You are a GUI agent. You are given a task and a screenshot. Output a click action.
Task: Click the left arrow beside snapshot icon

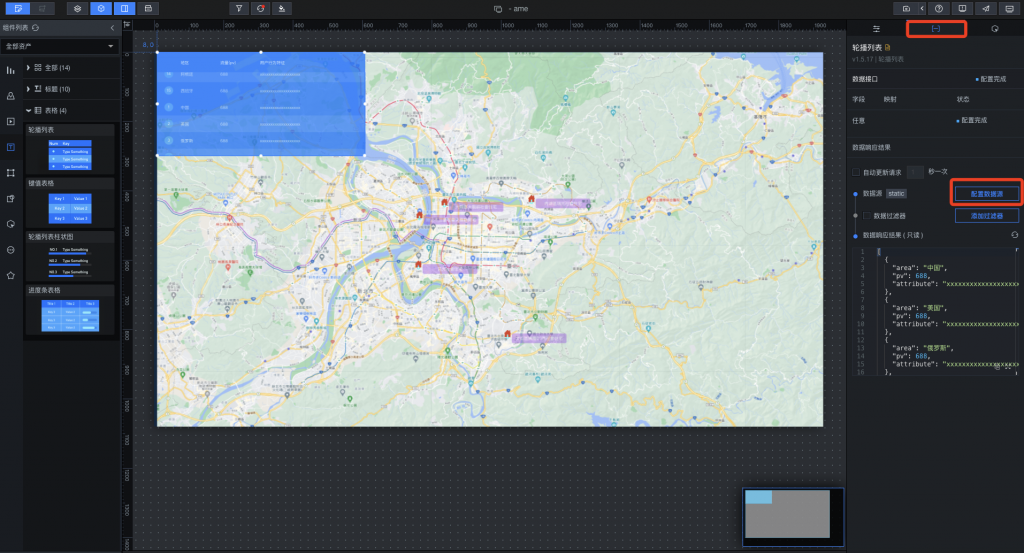coord(922,8)
